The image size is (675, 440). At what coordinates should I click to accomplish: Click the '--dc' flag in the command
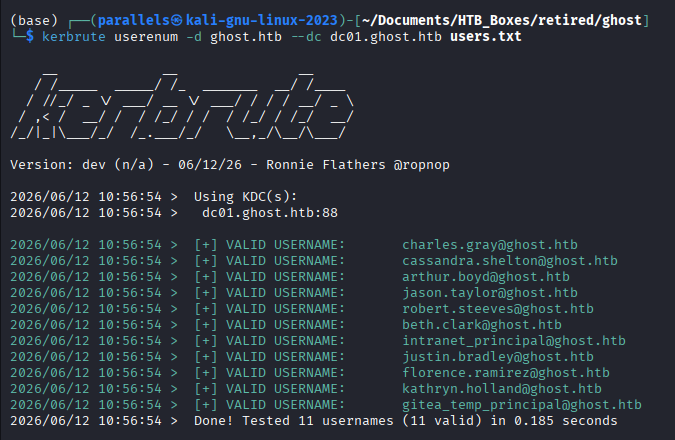click(x=307, y=37)
